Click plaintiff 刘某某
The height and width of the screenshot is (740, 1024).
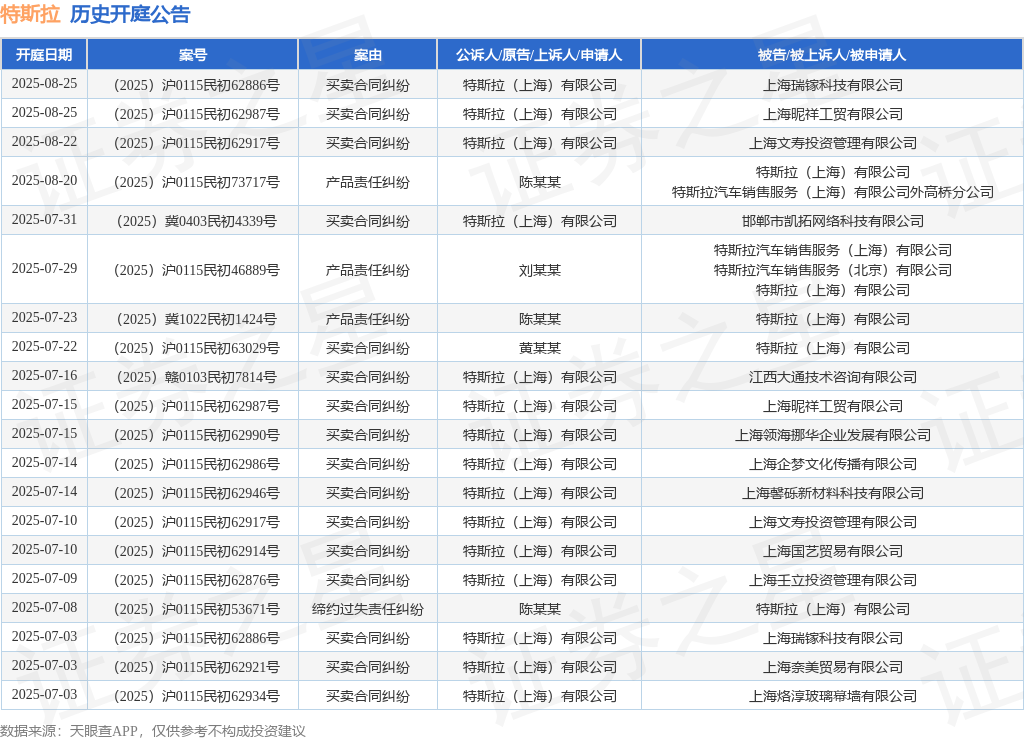(x=539, y=270)
